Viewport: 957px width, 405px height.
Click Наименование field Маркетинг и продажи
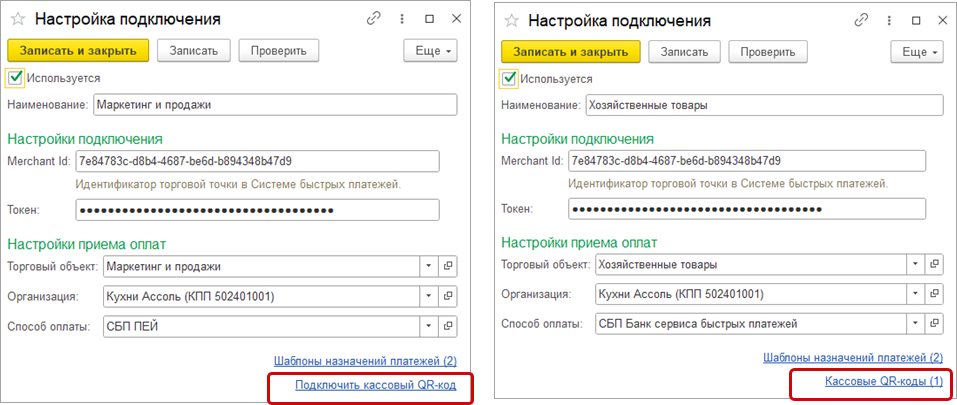click(275, 104)
